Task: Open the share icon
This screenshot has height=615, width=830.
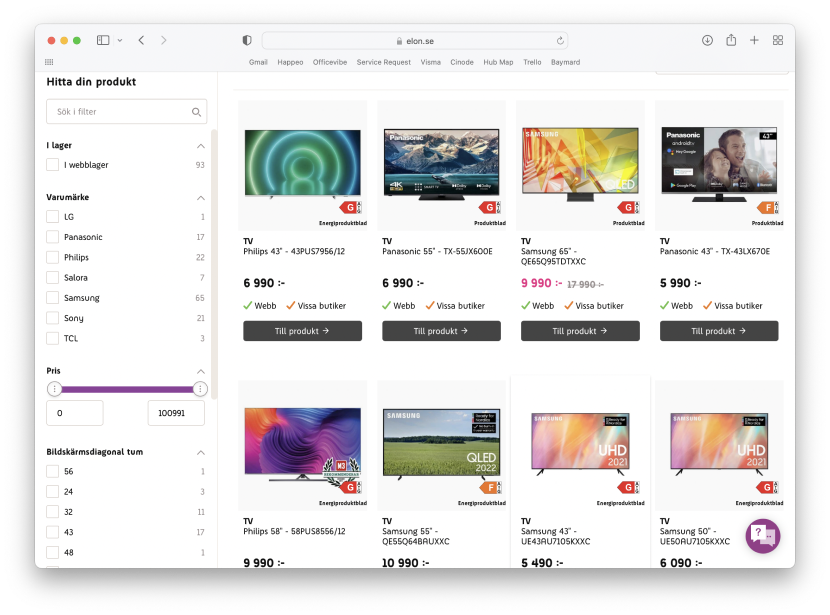Action: (731, 40)
